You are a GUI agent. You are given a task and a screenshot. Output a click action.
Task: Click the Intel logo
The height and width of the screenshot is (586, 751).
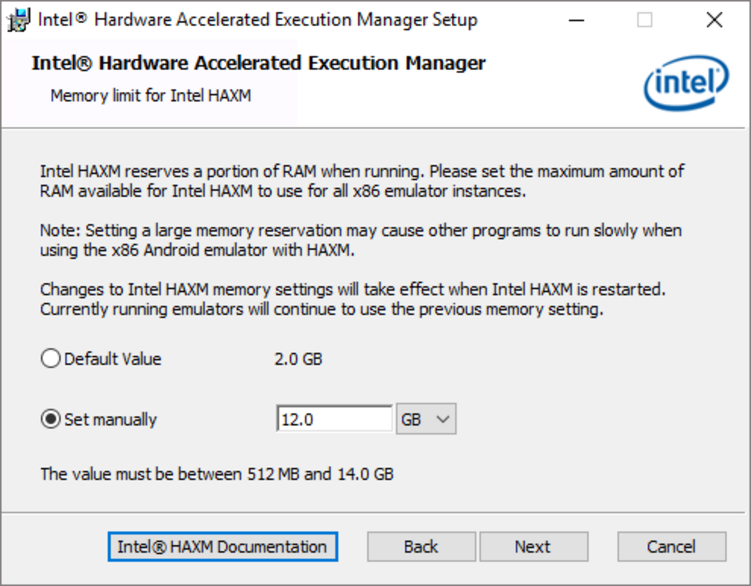pos(686,82)
